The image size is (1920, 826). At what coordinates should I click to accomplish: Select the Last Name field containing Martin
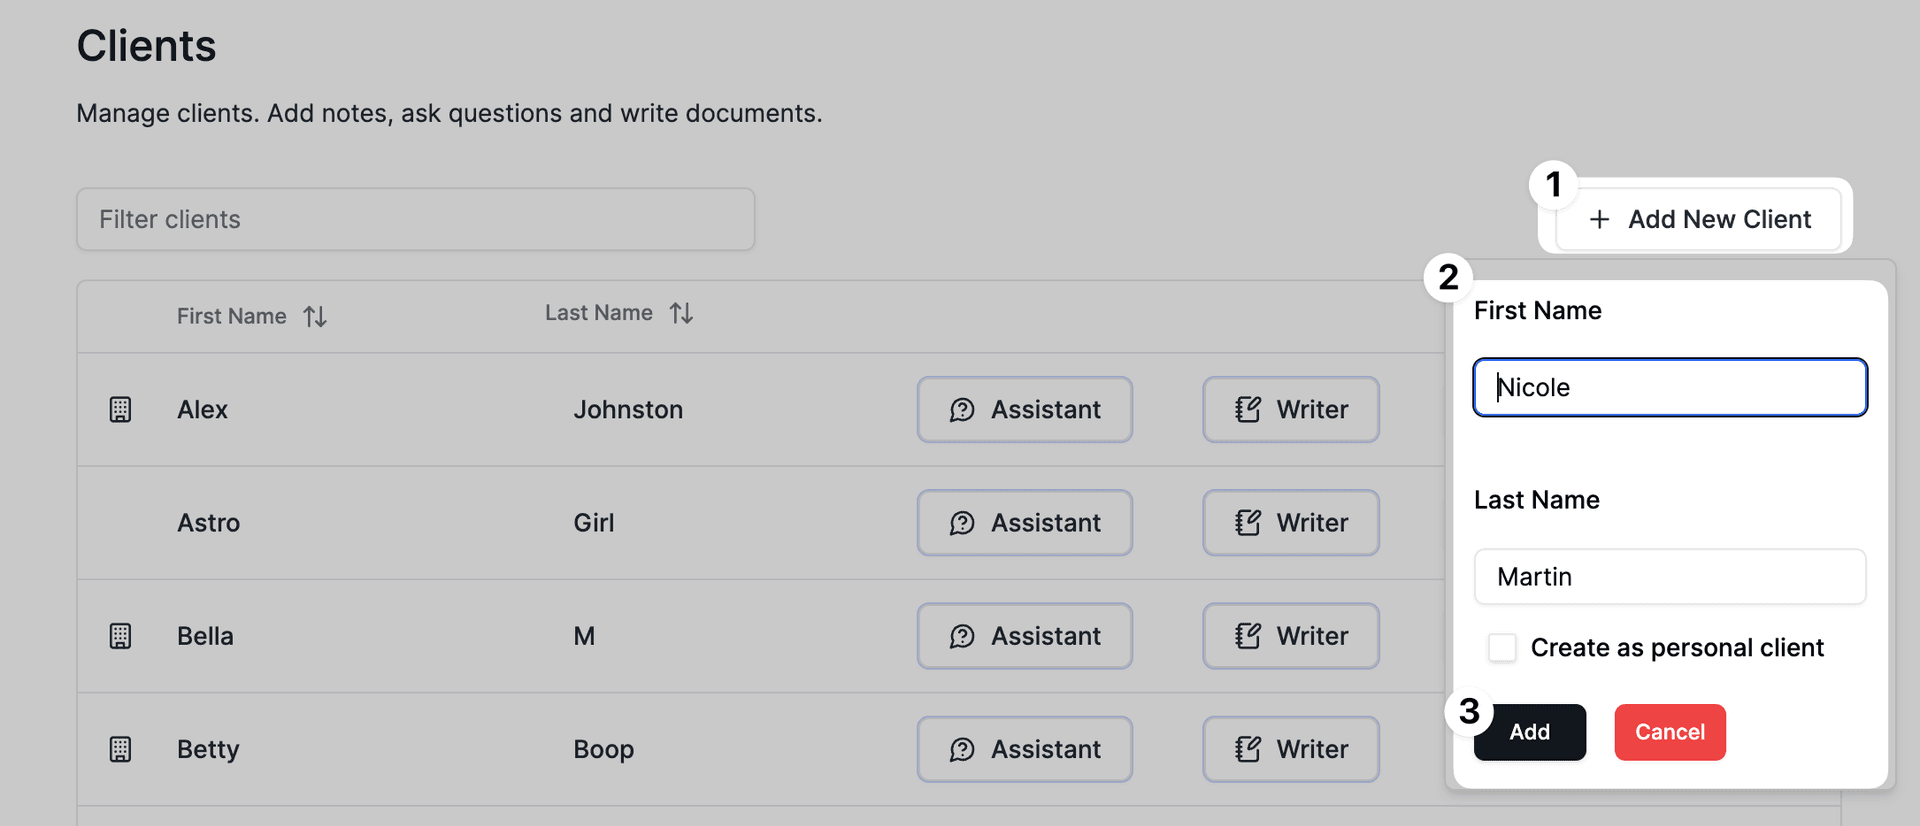(x=1669, y=577)
